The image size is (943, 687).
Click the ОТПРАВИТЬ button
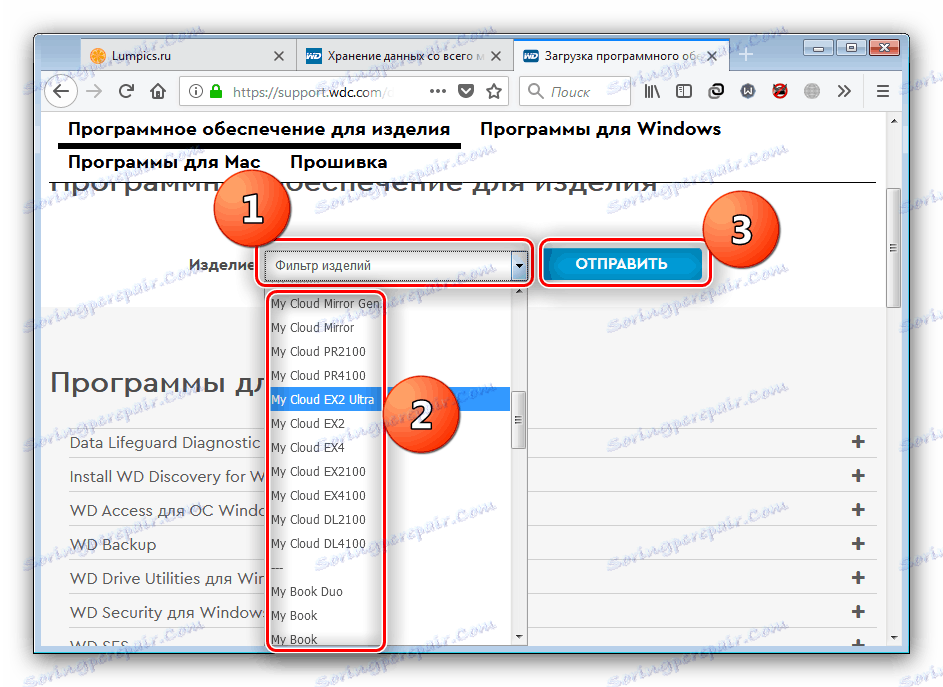[622, 264]
